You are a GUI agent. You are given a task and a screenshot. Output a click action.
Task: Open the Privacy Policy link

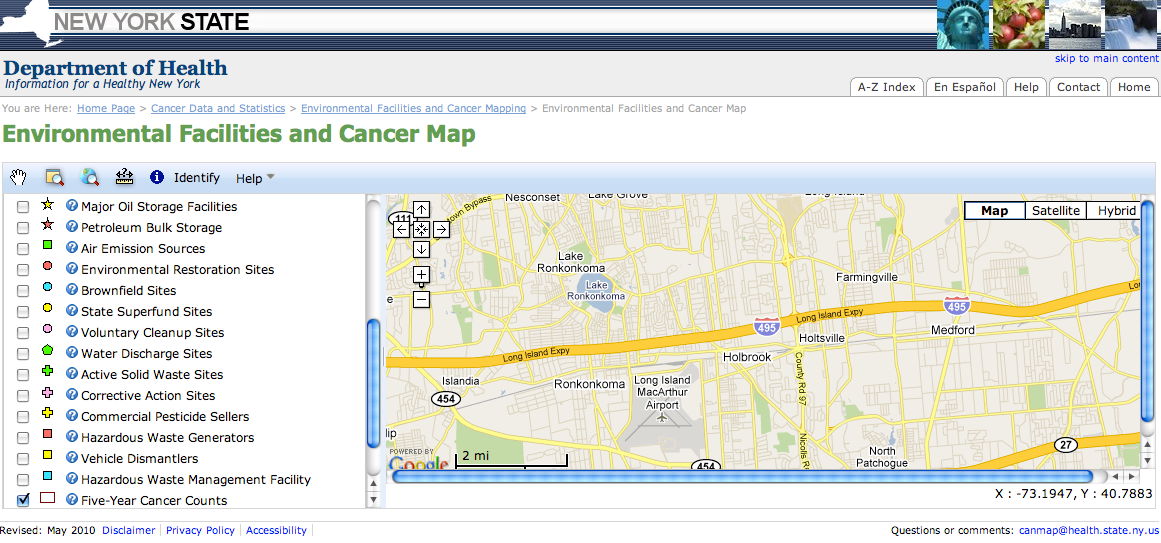pos(200,530)
